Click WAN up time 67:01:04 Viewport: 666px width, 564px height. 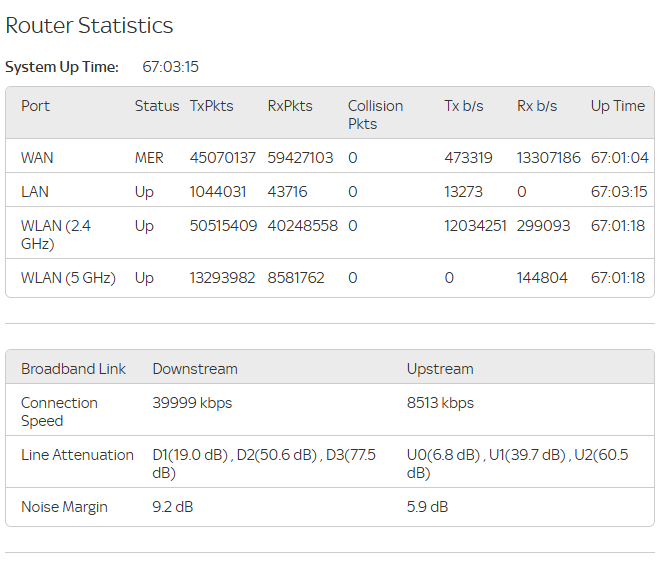[620, 158]
